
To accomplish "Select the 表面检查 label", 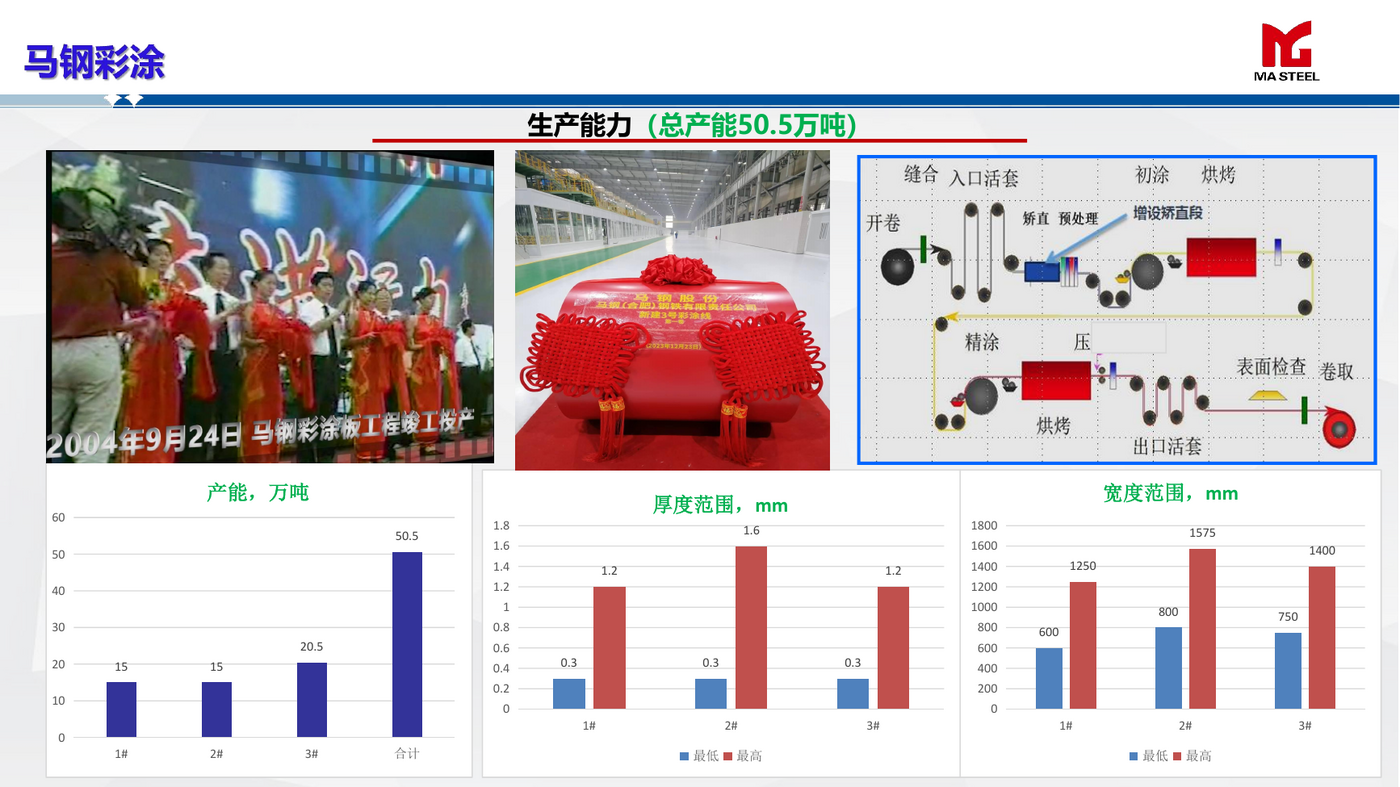I will (x=1272, y=367).
